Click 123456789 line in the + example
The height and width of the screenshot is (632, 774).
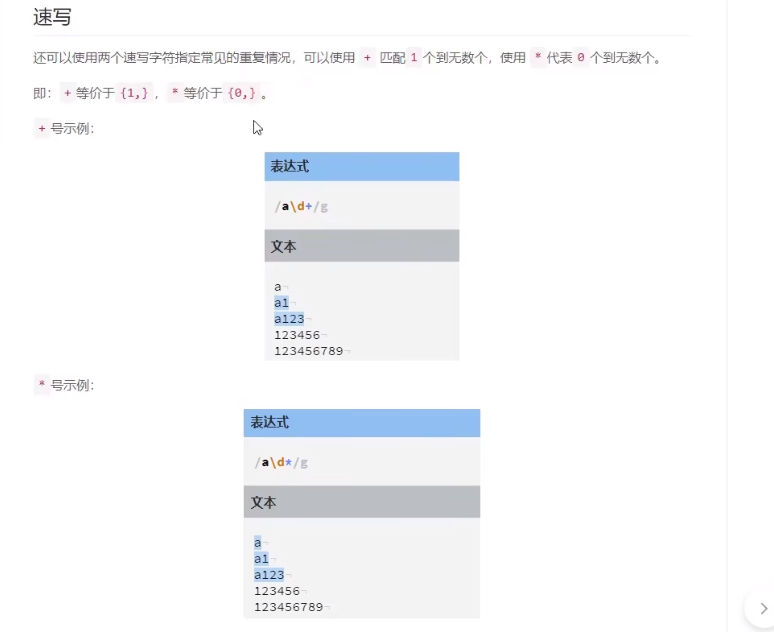coord(308,351)
